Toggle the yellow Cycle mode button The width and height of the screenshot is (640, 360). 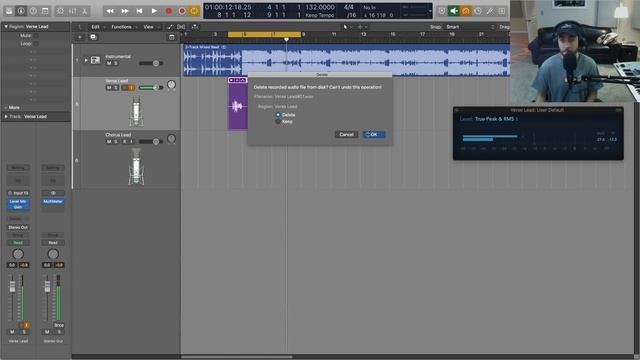click(194, 11)
